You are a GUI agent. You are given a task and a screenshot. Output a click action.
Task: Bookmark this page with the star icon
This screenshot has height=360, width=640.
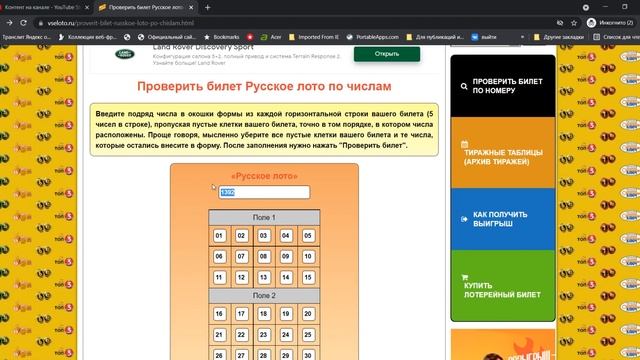pos(574,23)
